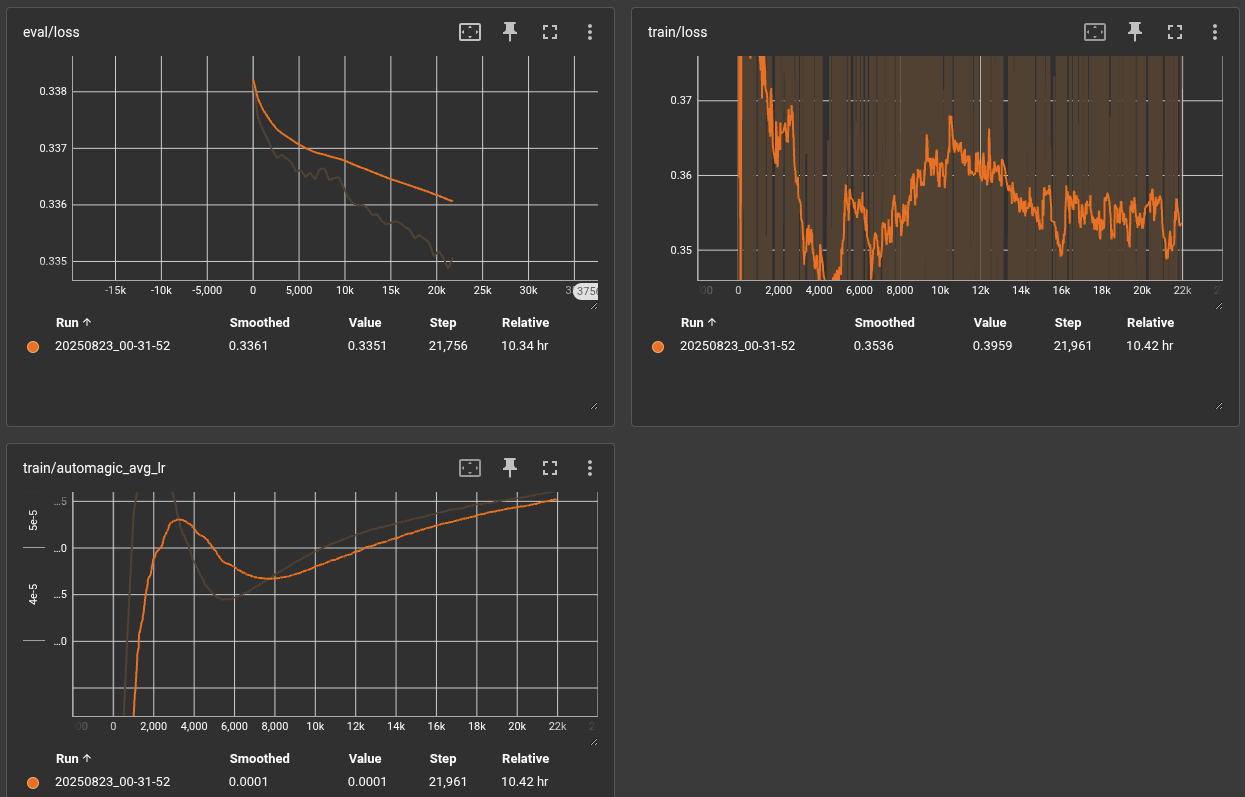Sort train/loss table by Smoothed header
Viewport: 1245px width, 797px height.
(x=884, y=323)
